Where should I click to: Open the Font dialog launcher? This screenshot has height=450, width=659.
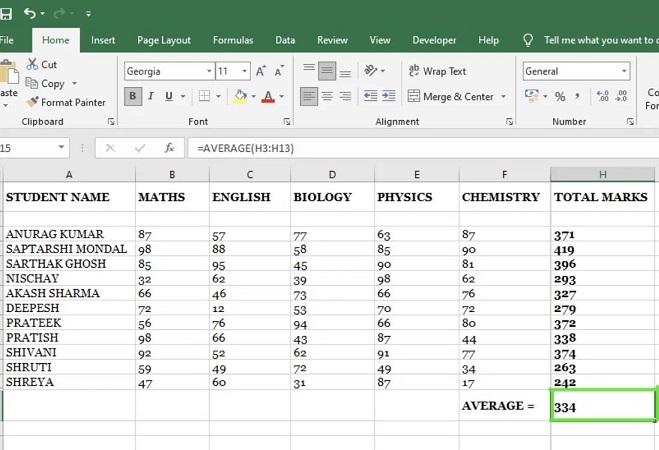click(287, 121)
